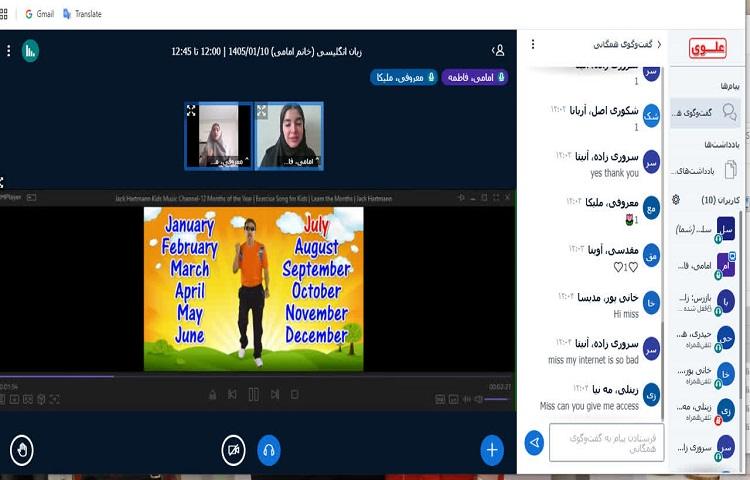Open shared notes یادداشت‌های item in the sidebar
The image size is (750, 480).
click(705, 170)
